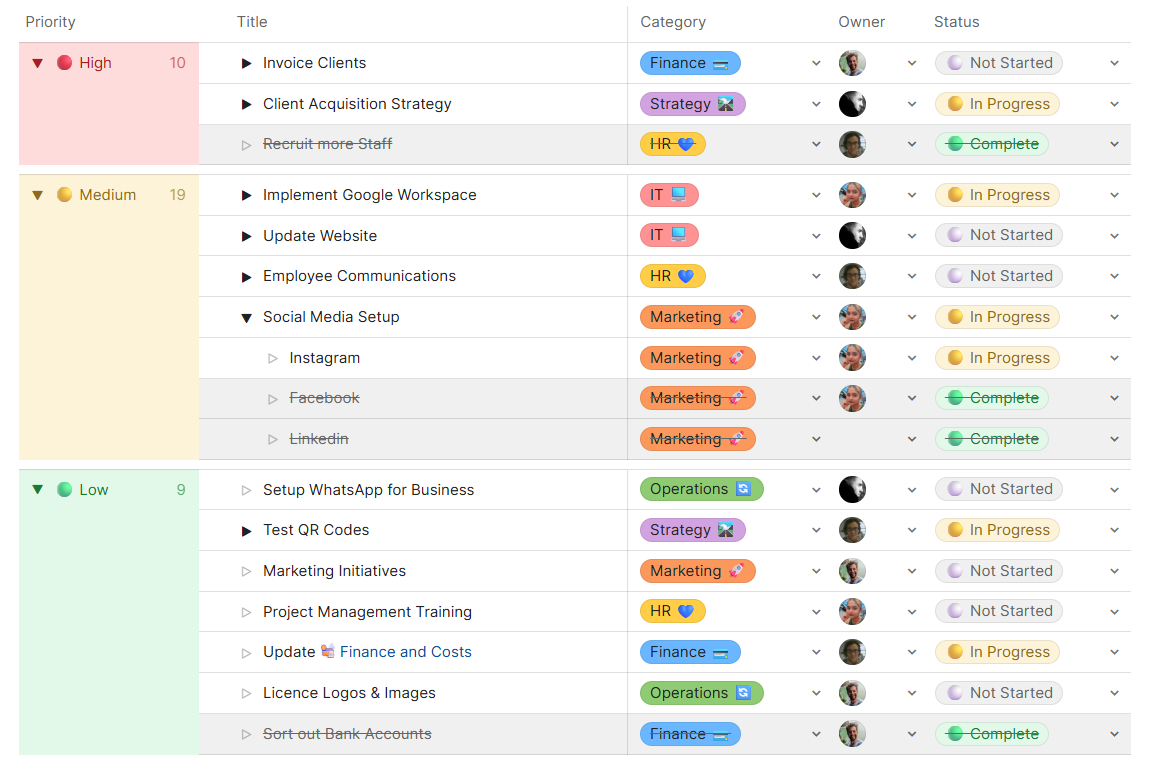Image resolution: width=1152 pixels, height=771 pixels.
Task: Collapse the Social Media Setup subtasks
Action: (246, 318)
